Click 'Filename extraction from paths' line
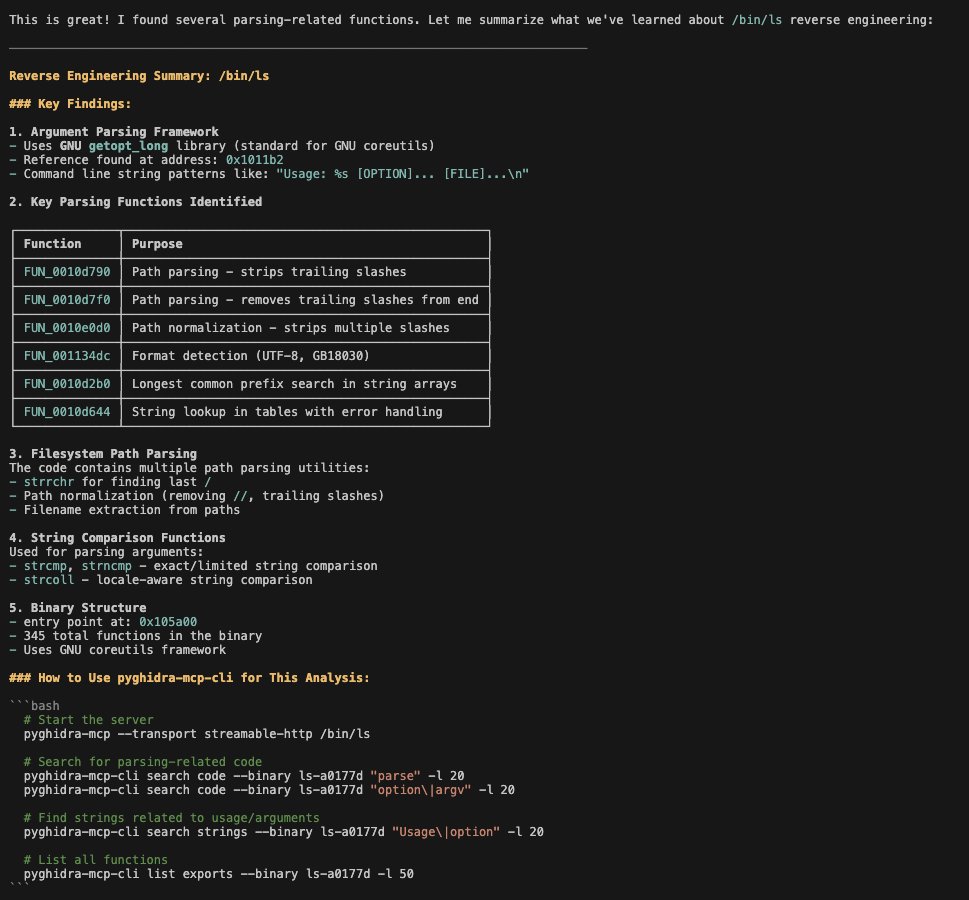969x900 pixels. click(124, 509)
